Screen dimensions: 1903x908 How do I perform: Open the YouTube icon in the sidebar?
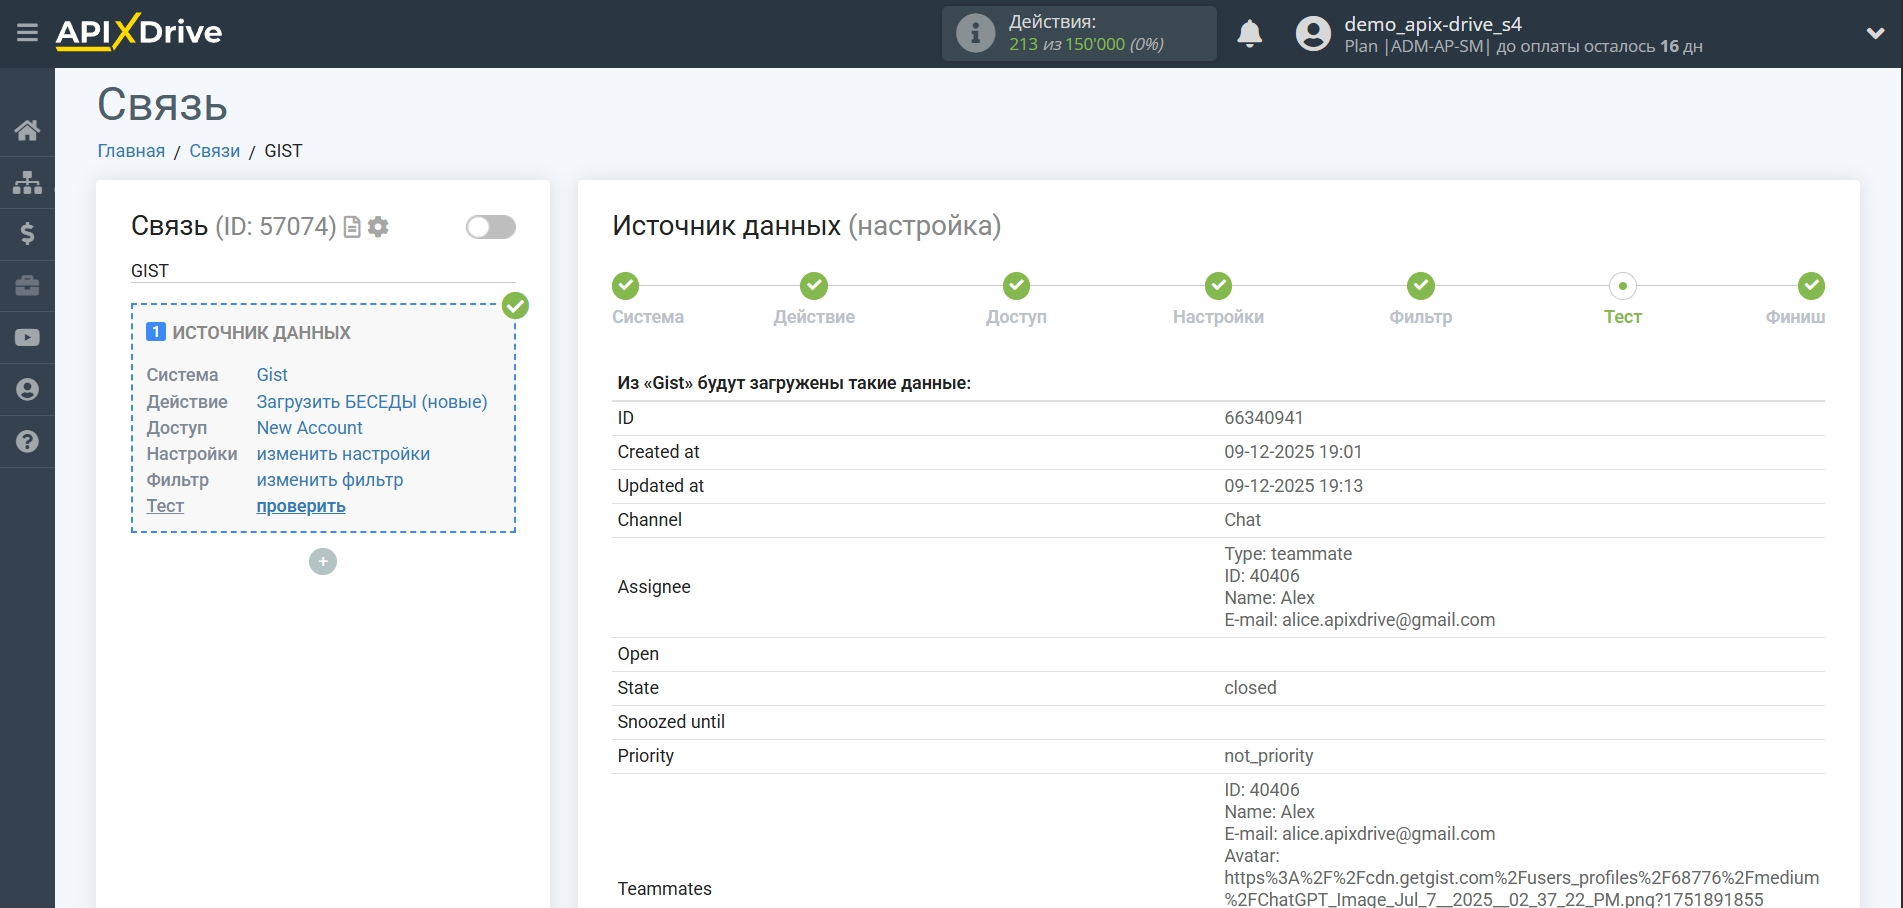[27, 337]
